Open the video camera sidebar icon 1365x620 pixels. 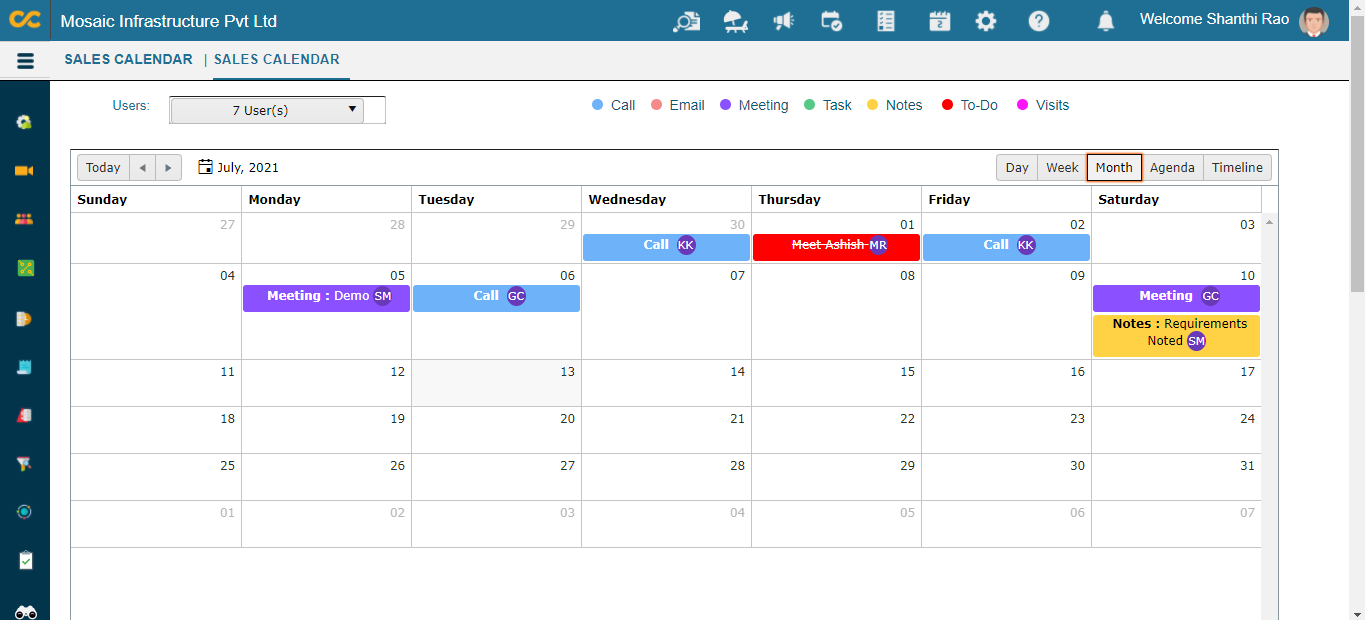(x=25, y=171)
